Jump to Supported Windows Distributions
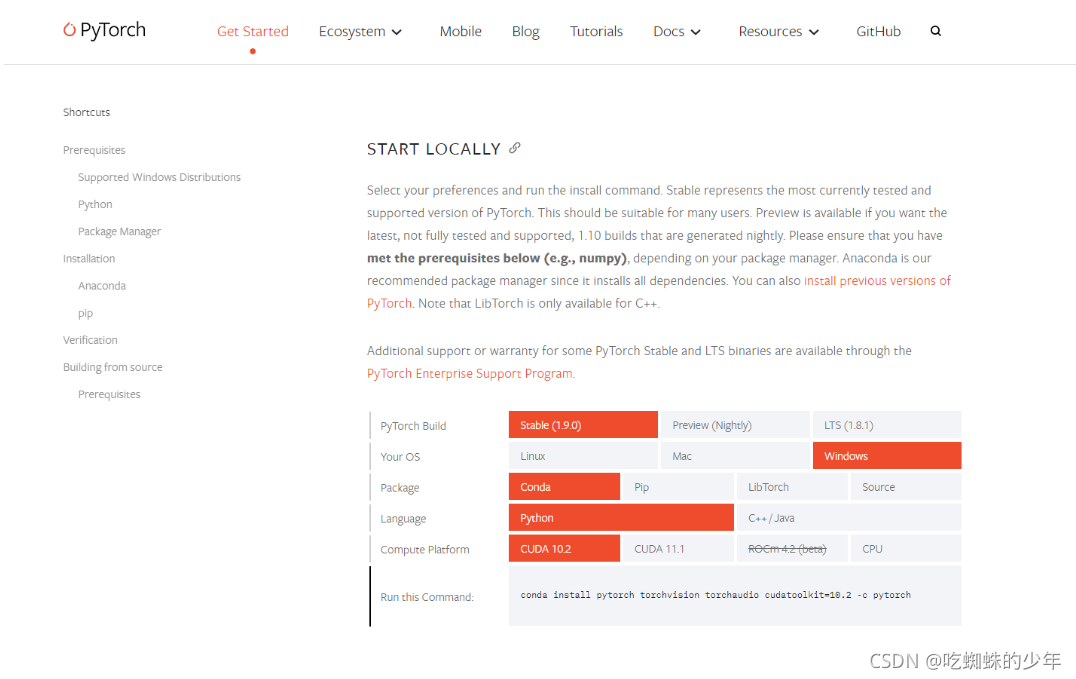The width and height of the screenshot is (1076, 679). [159, 177]
